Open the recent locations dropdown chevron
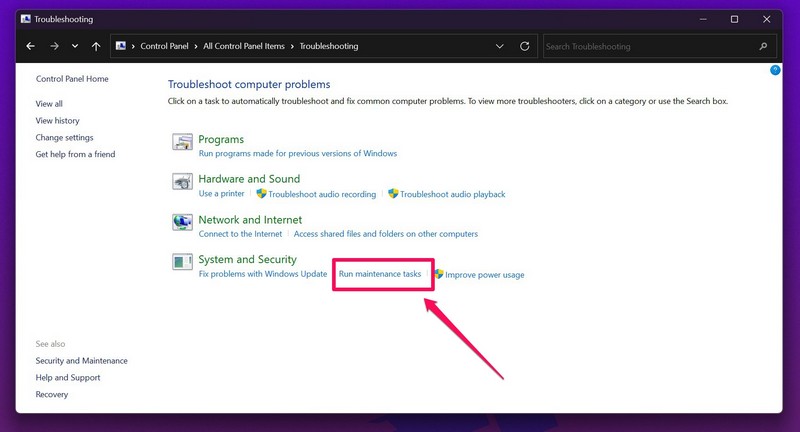The width and height of the screenshot is (800, 432). (x=75, y=46)
